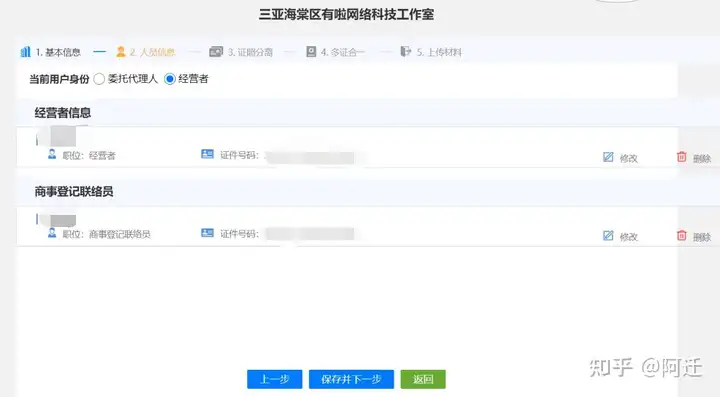Click the basic info step bar-chart icon

[x=26, y=51]
